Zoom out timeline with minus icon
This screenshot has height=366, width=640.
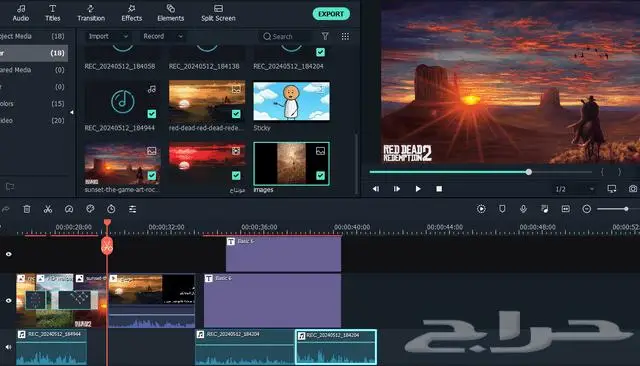click(587, 209)
